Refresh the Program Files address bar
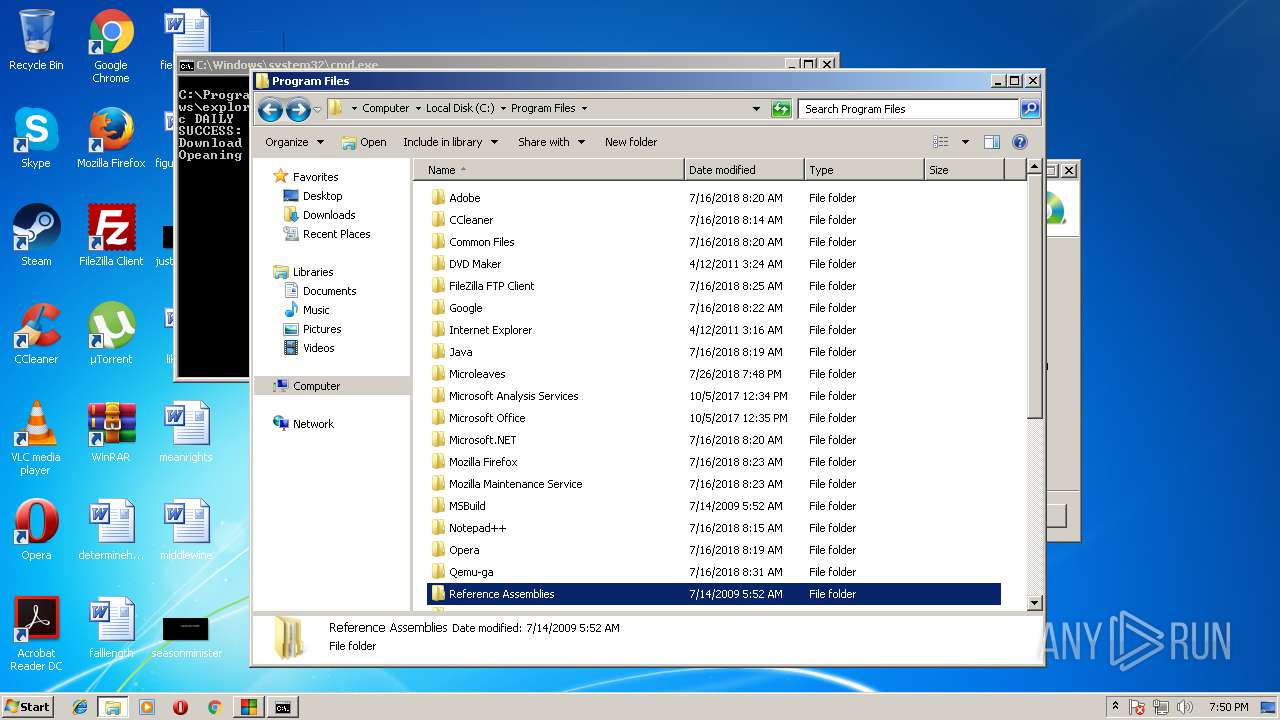Viewport: 1280px width, 720px height. tap(782, 109)
